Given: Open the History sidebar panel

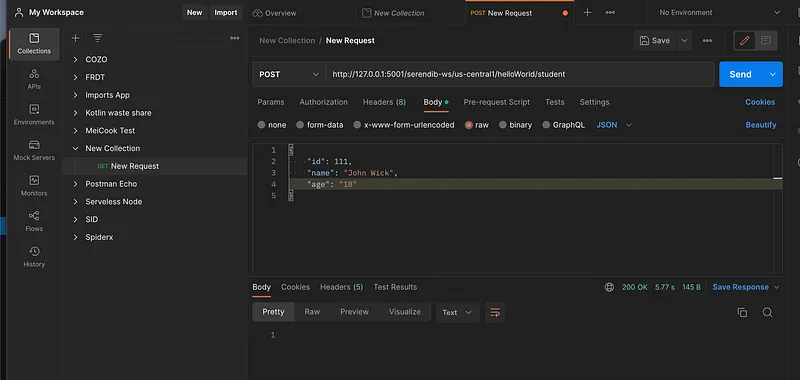Looking at the screenshot, I should pos(34,257).
